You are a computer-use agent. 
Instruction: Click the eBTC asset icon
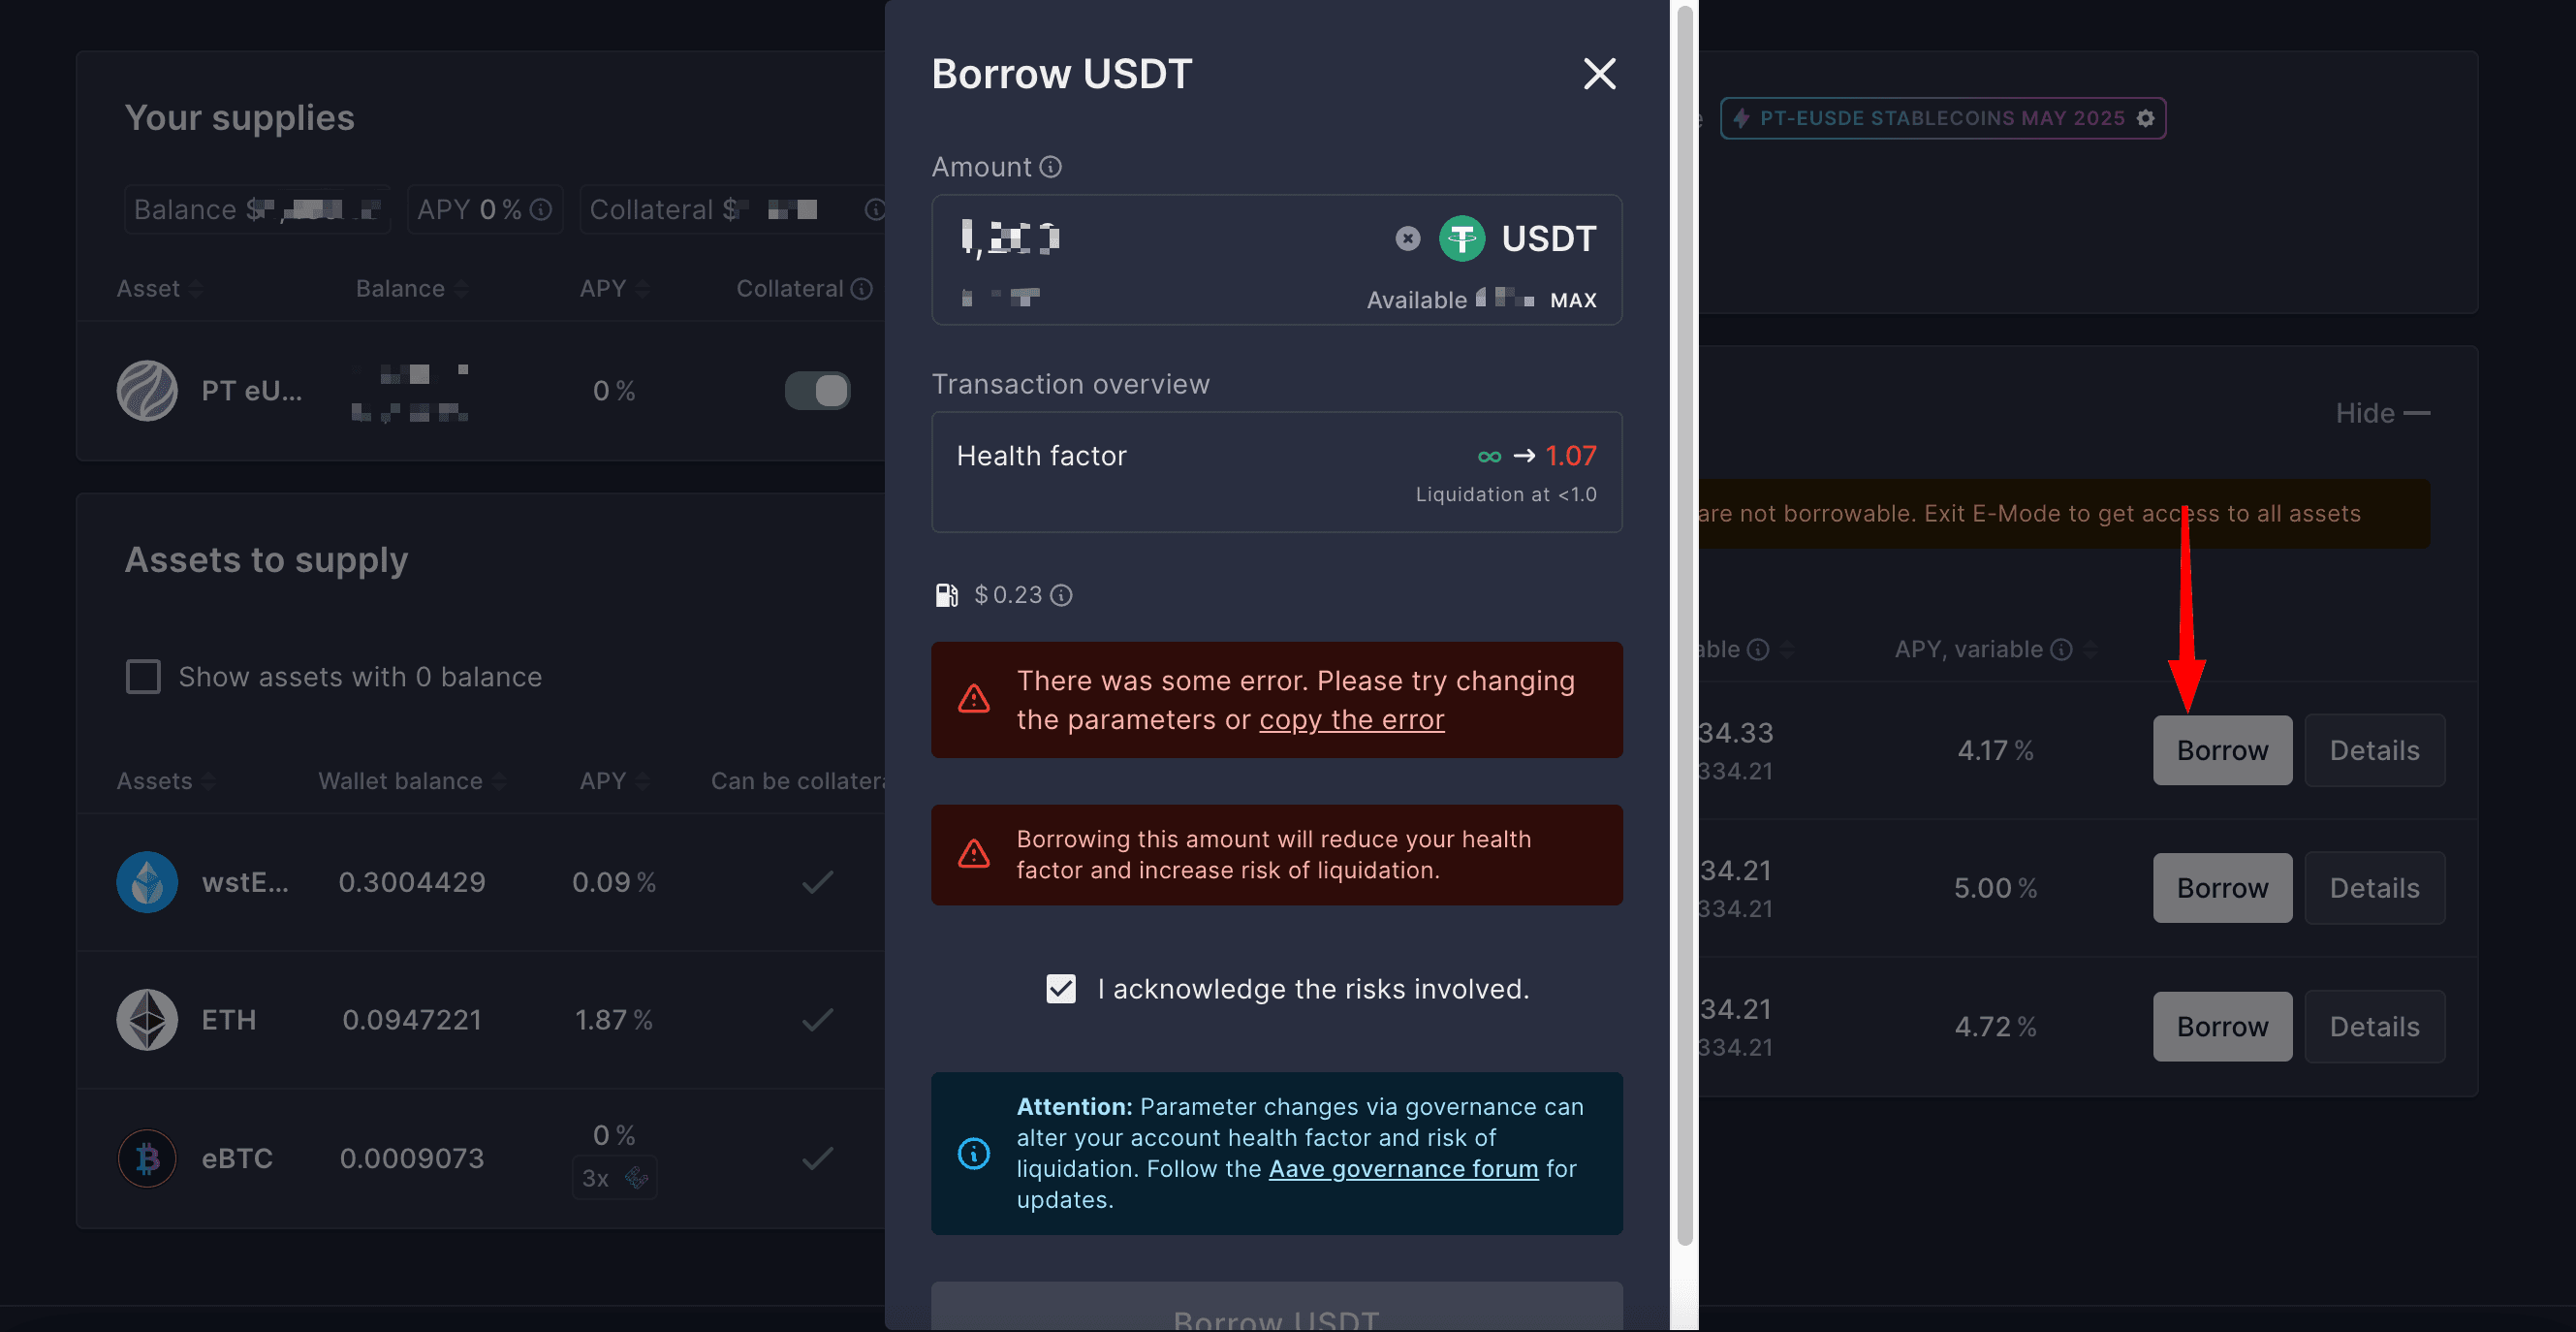tap(147, 1158)
